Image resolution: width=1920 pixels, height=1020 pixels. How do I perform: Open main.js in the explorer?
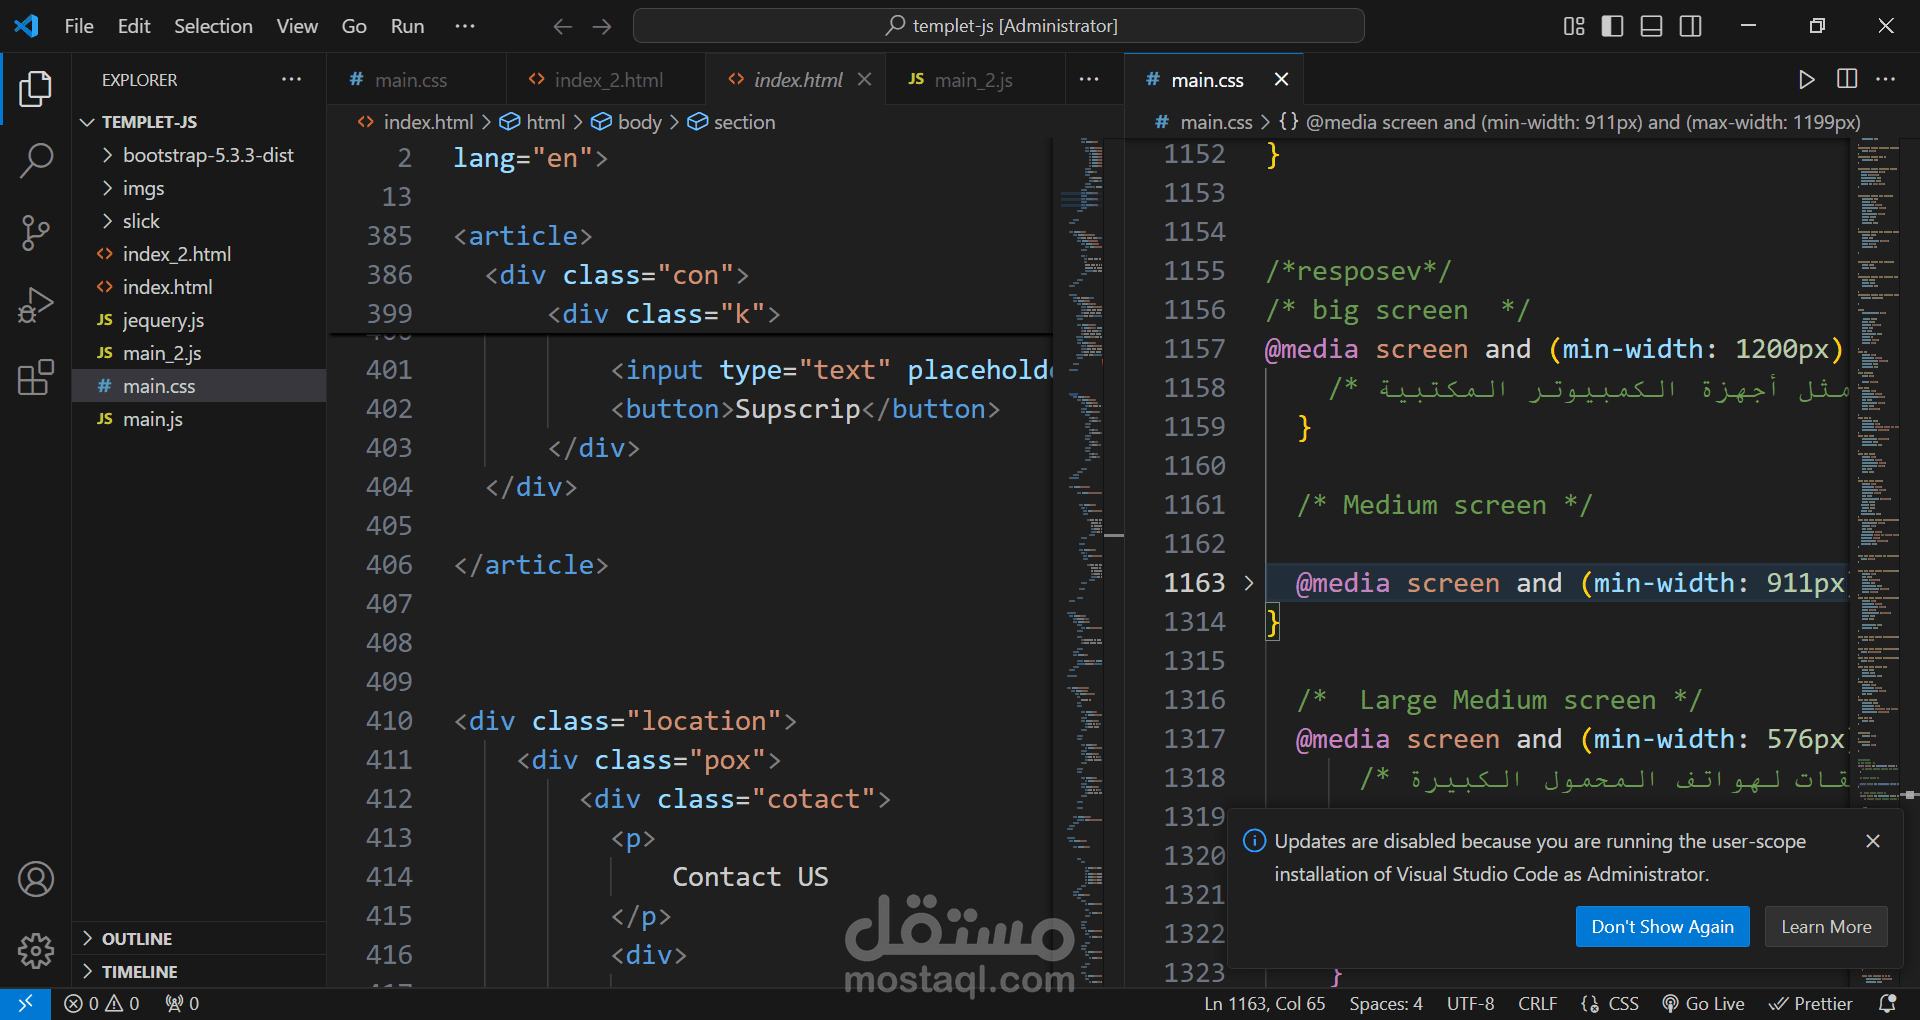[199, 419]
